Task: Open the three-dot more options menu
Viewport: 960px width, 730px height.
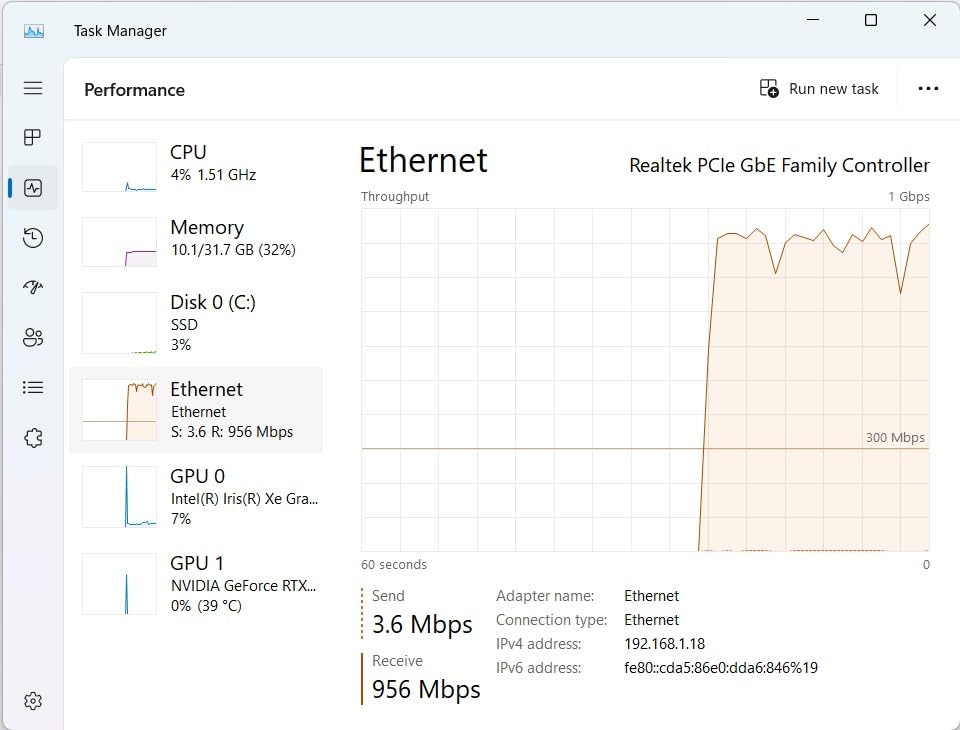Action: (928, 89)
